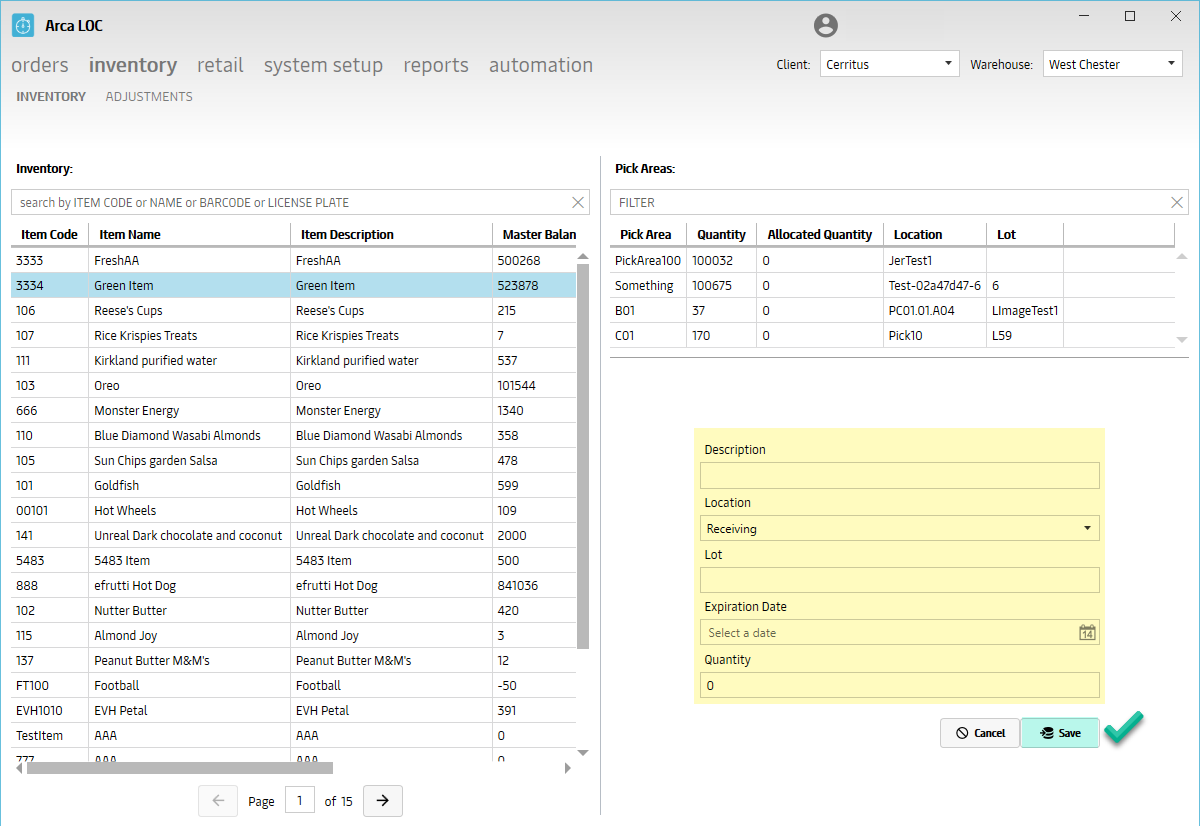The width and height of the screenshot is (1200, 826).
Task: Select the Hot Wheels row
Action: coord(294,510)
